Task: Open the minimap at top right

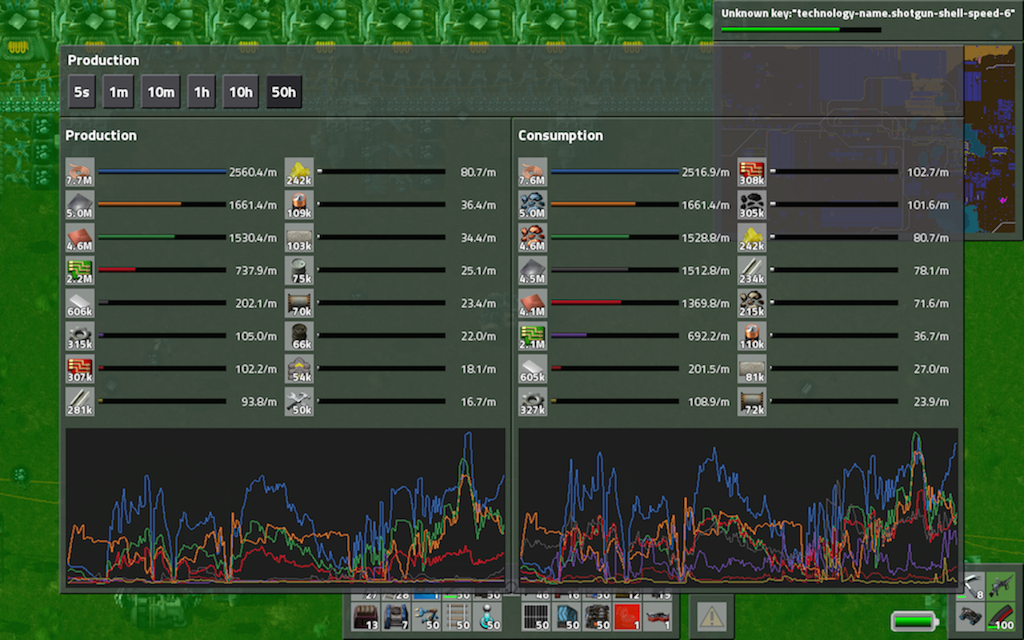Action: [990, 140]
